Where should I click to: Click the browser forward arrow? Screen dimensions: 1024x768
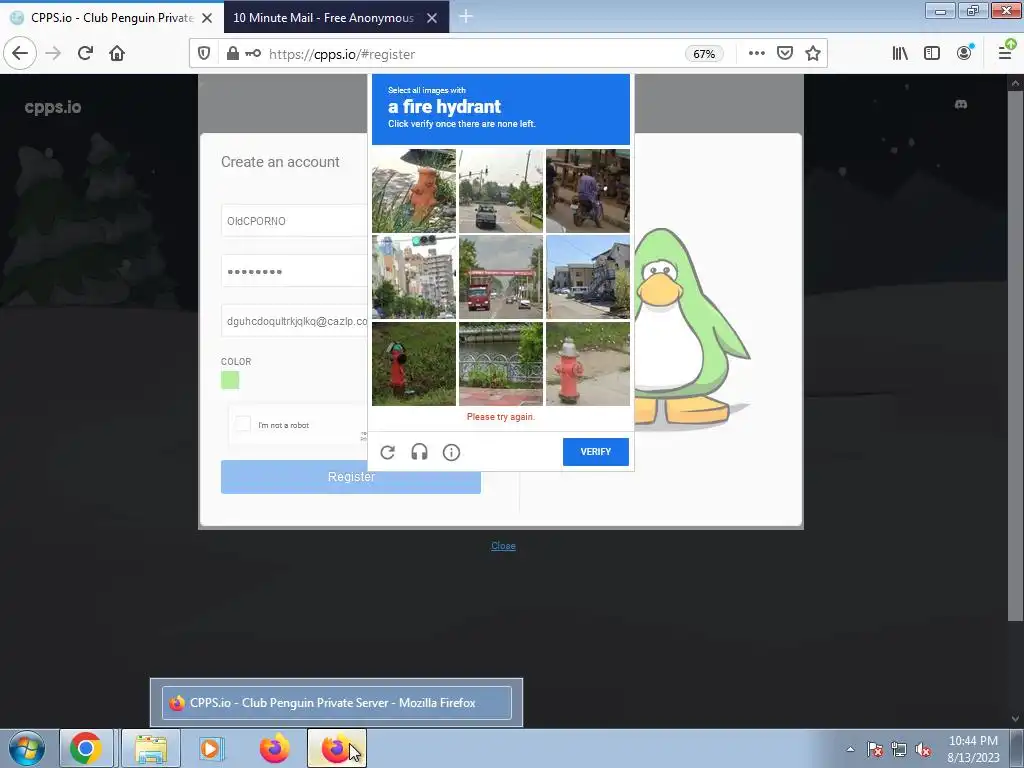pyautogui.click(x=53, y=54)
